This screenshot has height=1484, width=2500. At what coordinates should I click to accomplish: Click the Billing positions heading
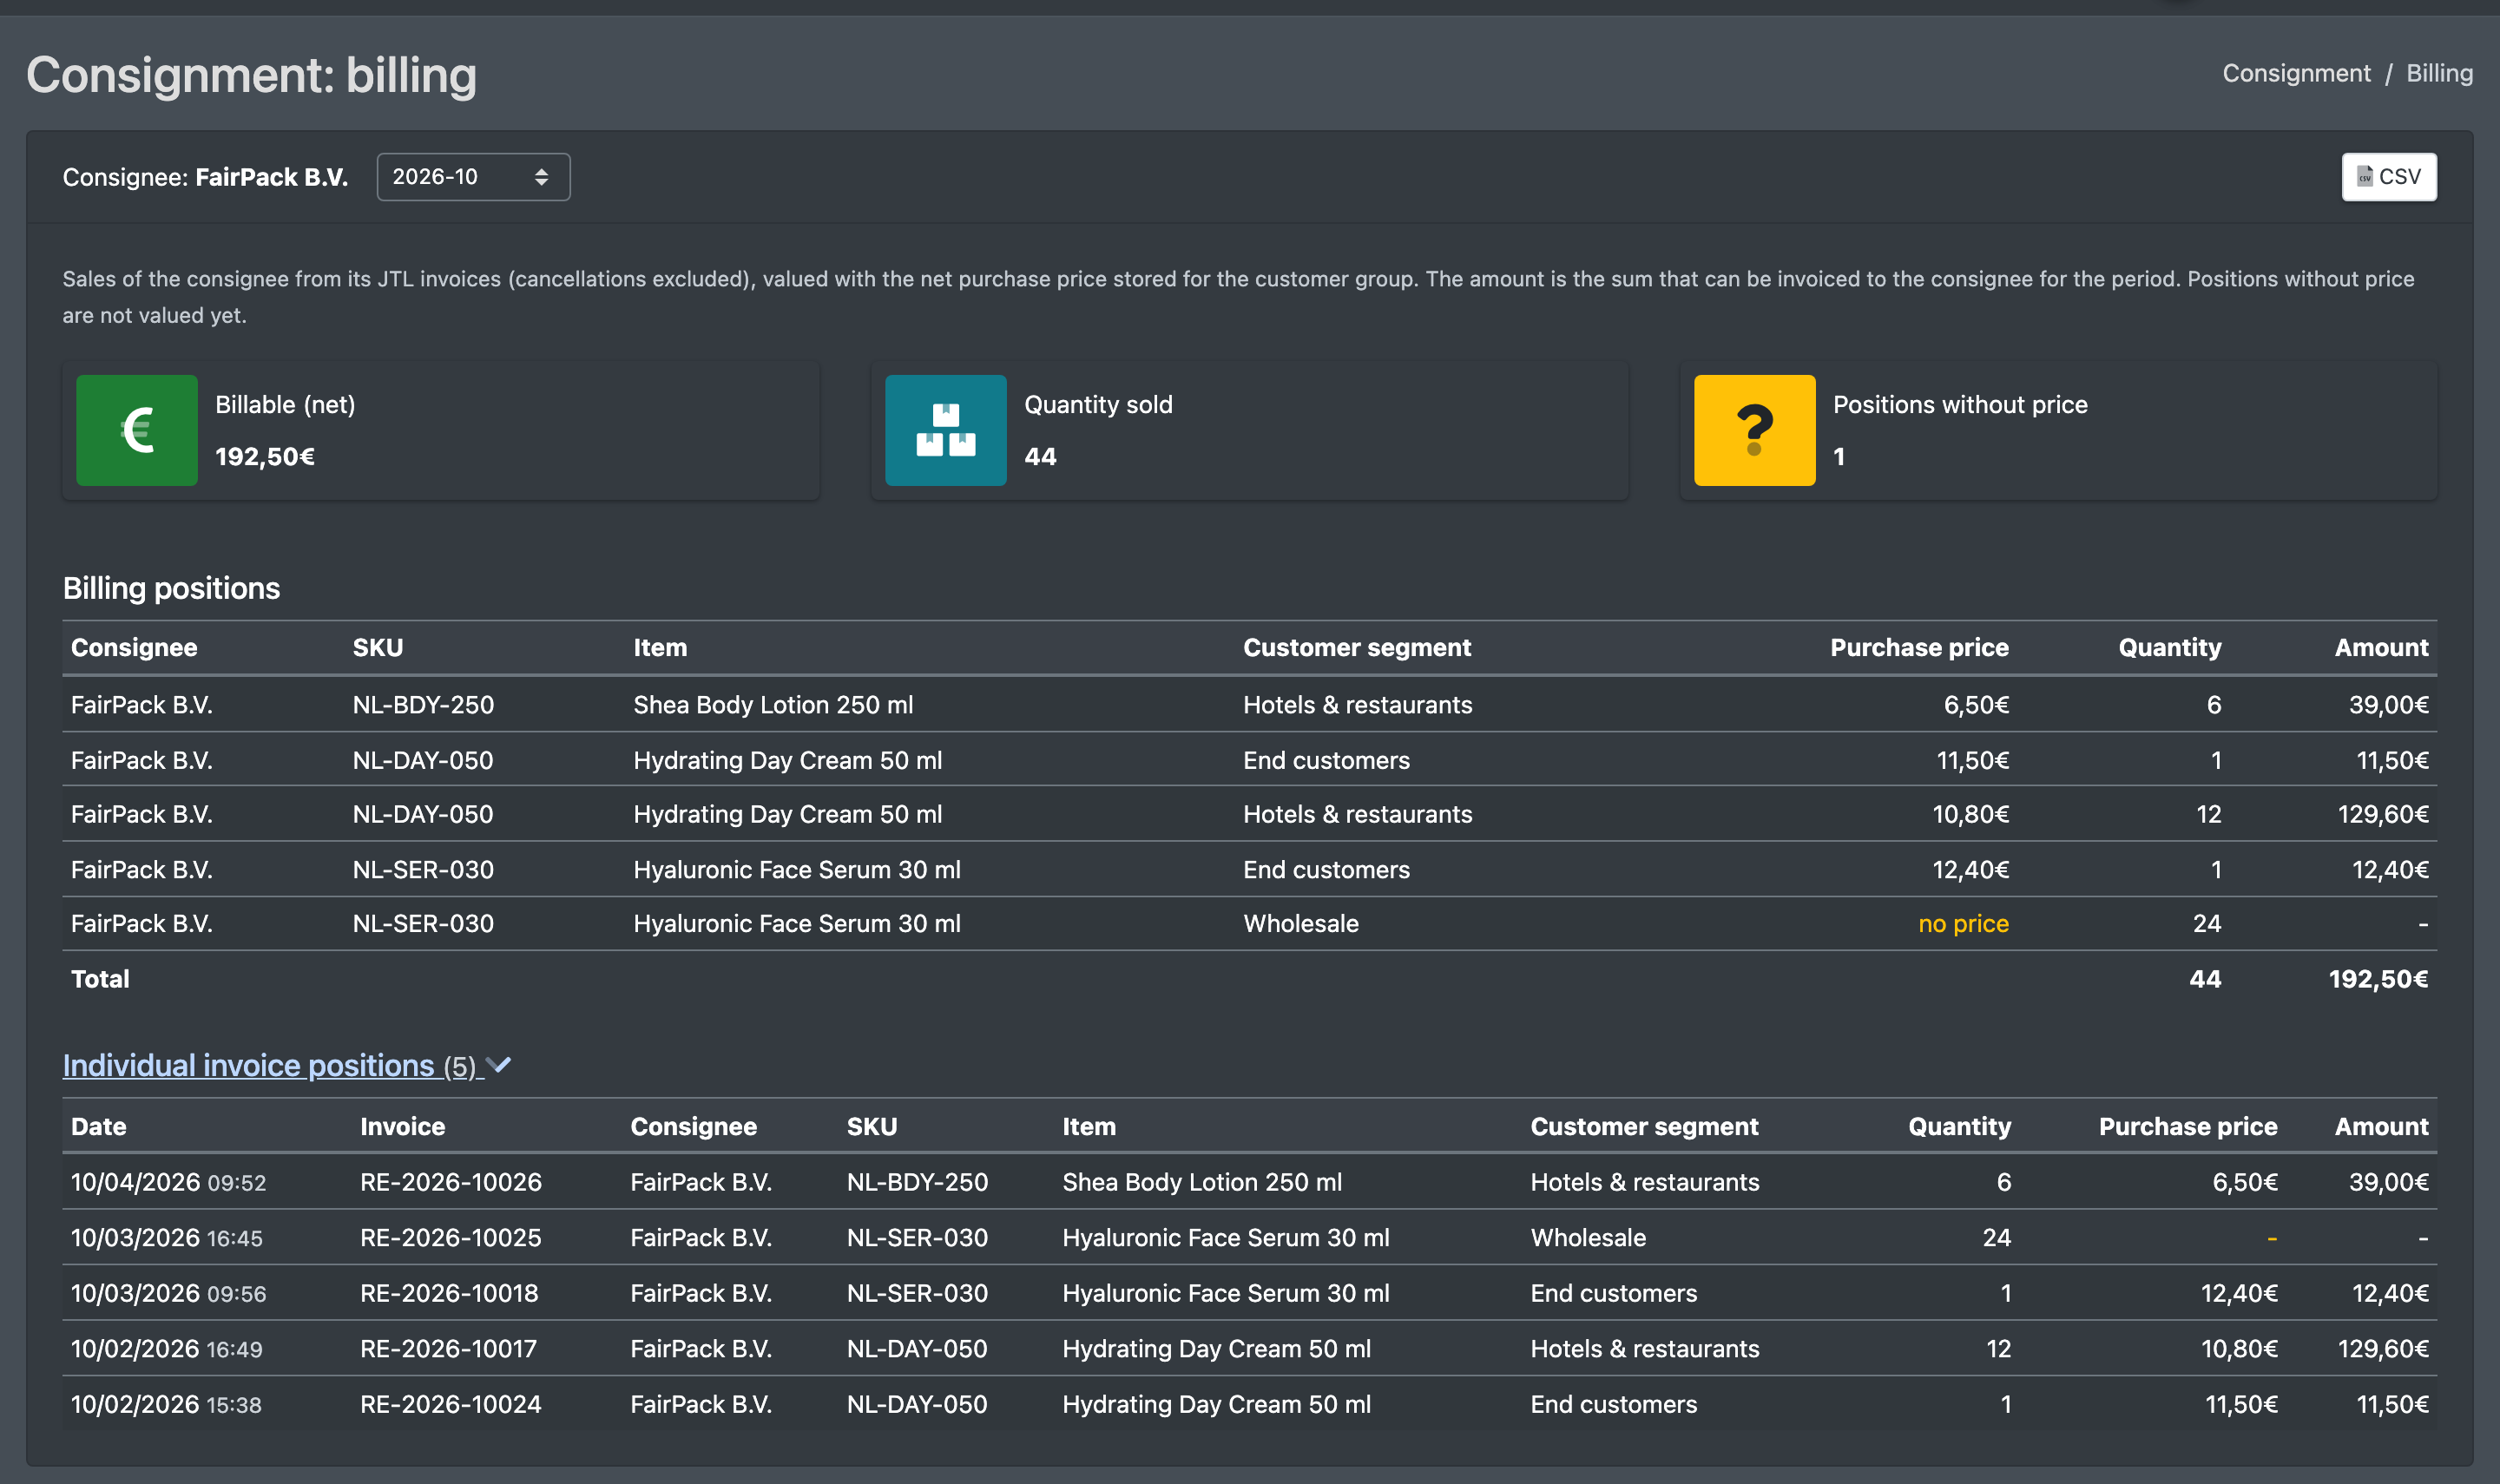pos(171,588)
